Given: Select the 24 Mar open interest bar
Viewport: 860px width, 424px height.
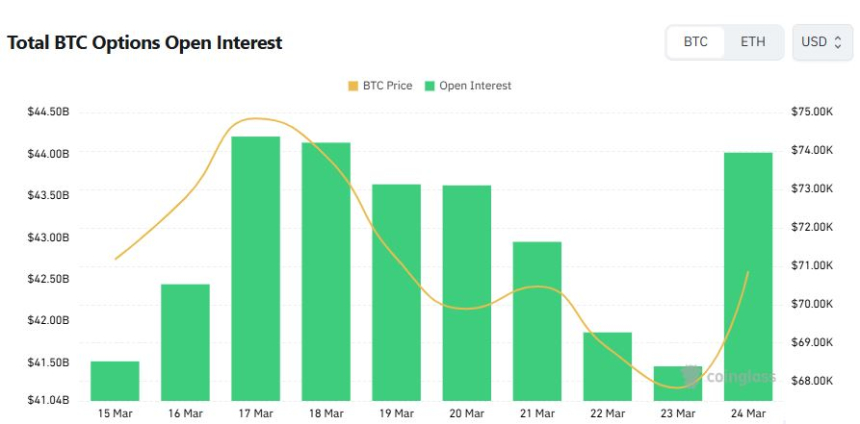Looking at the screenshot, I should point(748,276).
